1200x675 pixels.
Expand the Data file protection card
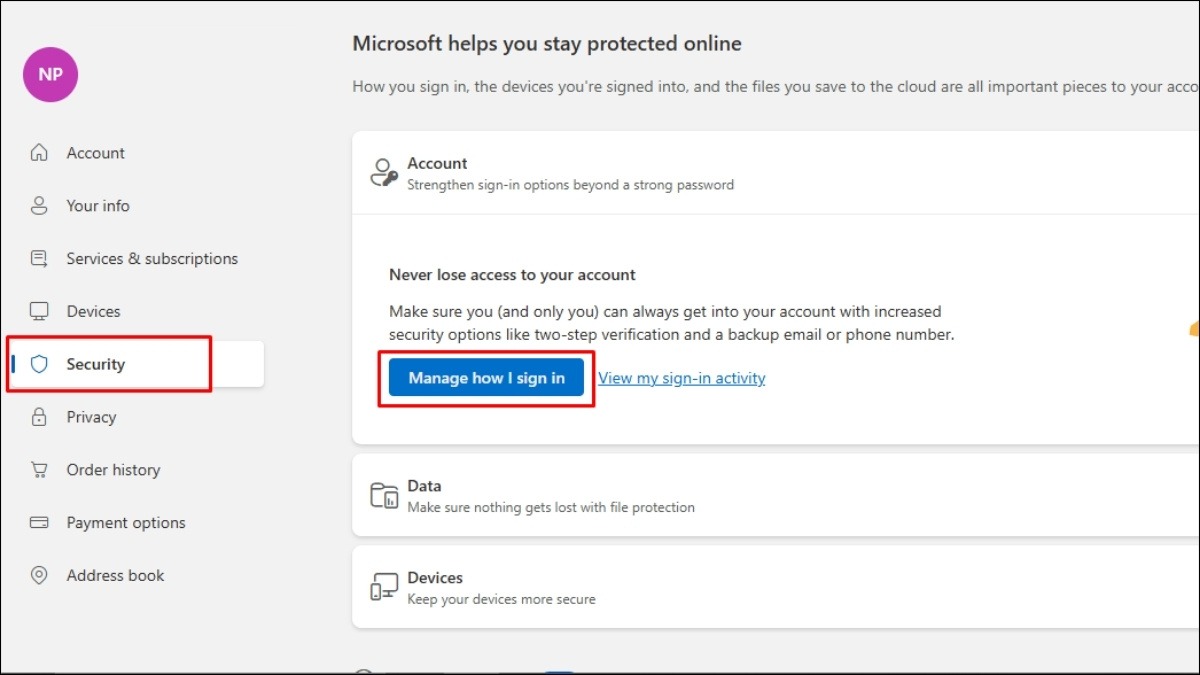coord(776,496)
